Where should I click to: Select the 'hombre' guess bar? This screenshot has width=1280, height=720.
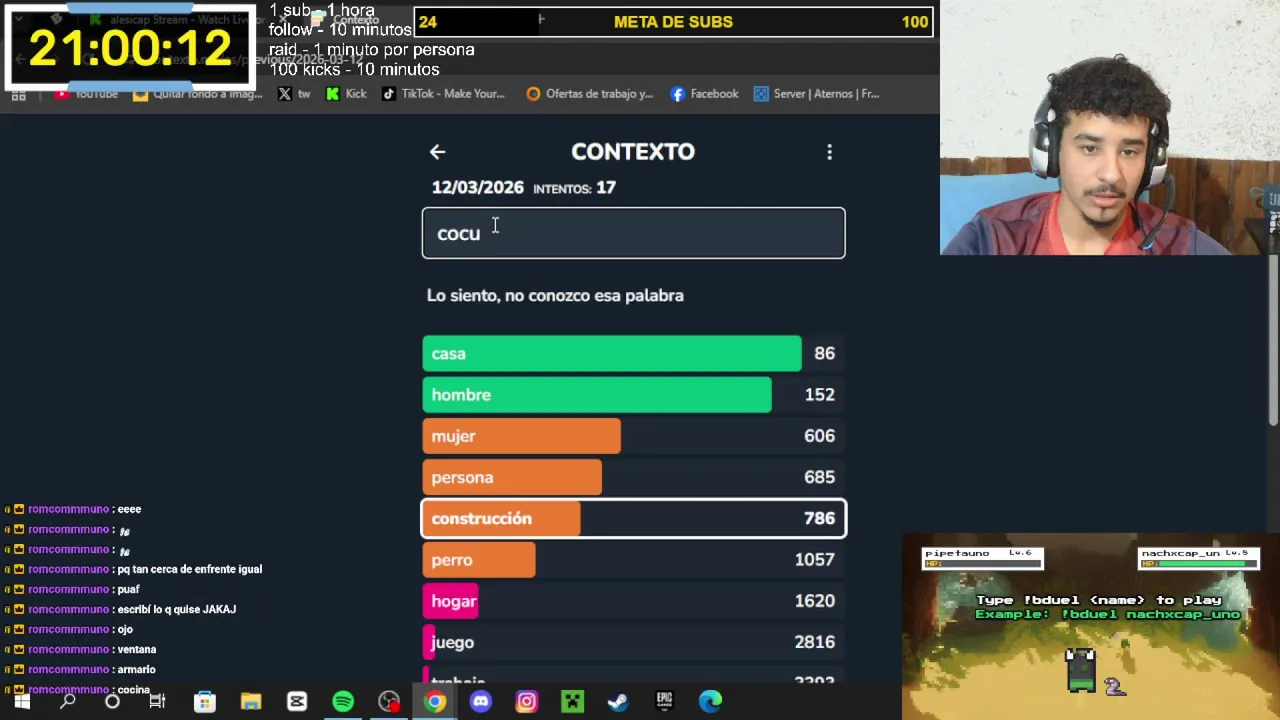(633, 395)
